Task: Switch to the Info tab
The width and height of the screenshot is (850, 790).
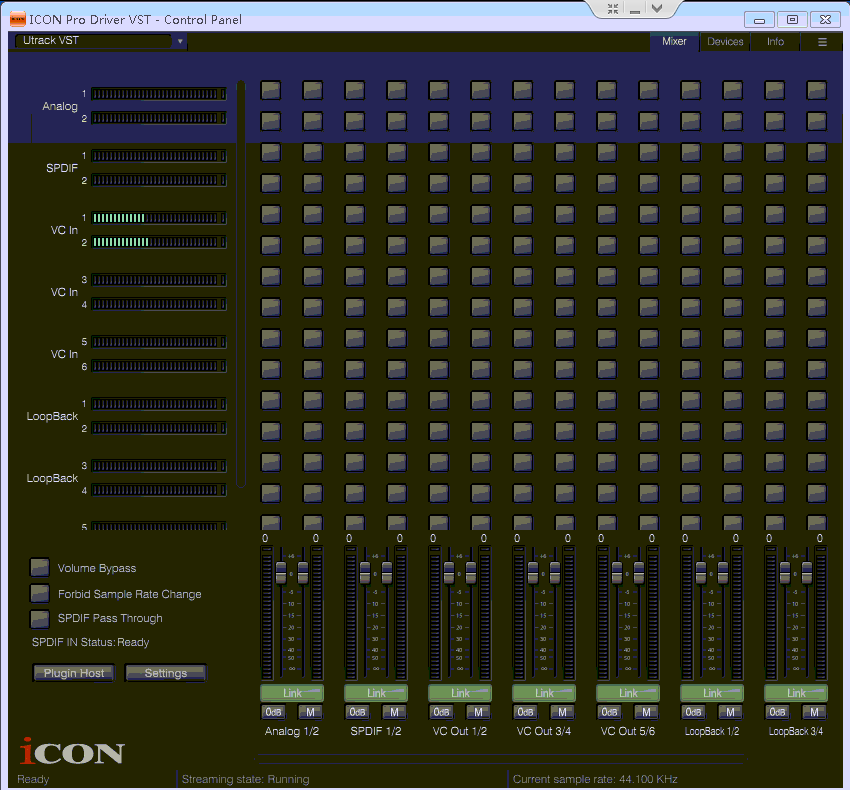Action: pos(775,42)
